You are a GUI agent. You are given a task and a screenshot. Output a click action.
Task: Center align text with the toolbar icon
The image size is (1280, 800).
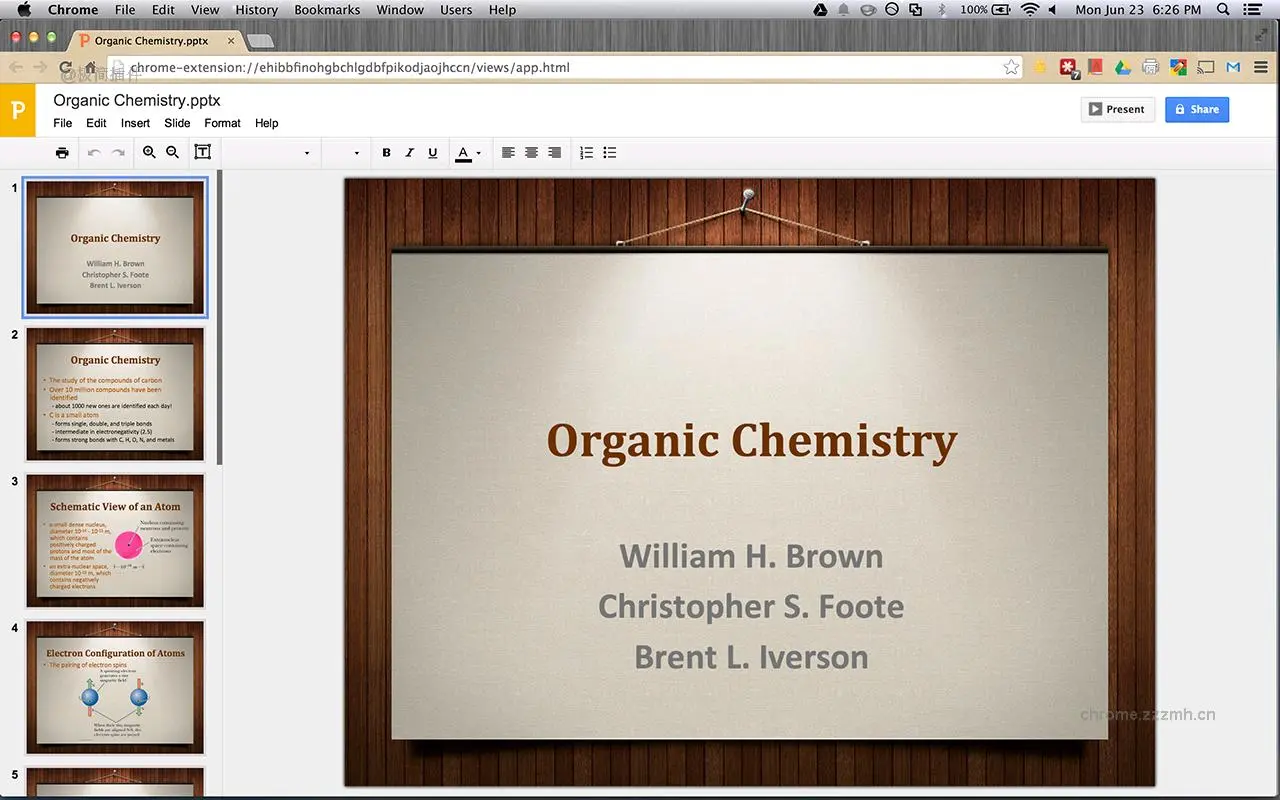click(531, 153)
